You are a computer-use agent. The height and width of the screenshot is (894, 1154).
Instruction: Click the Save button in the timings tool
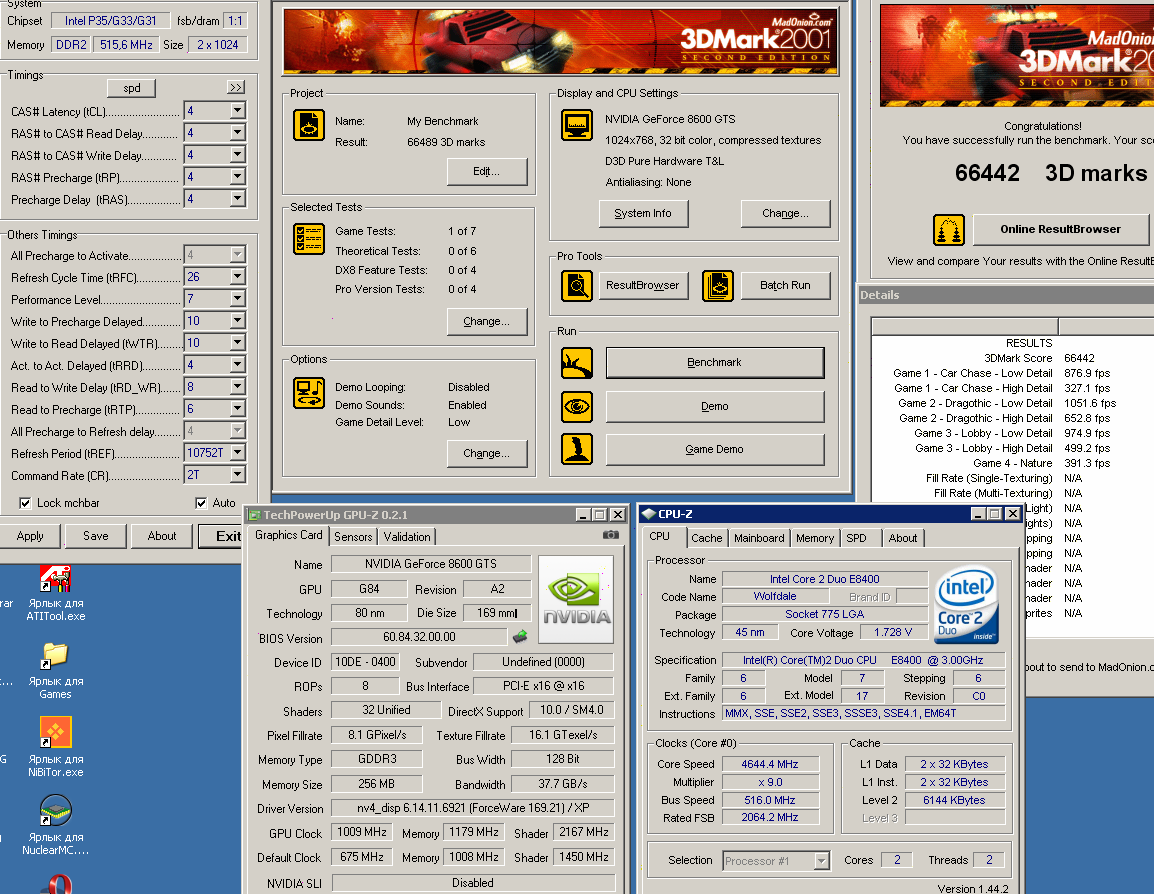(96, 536)
